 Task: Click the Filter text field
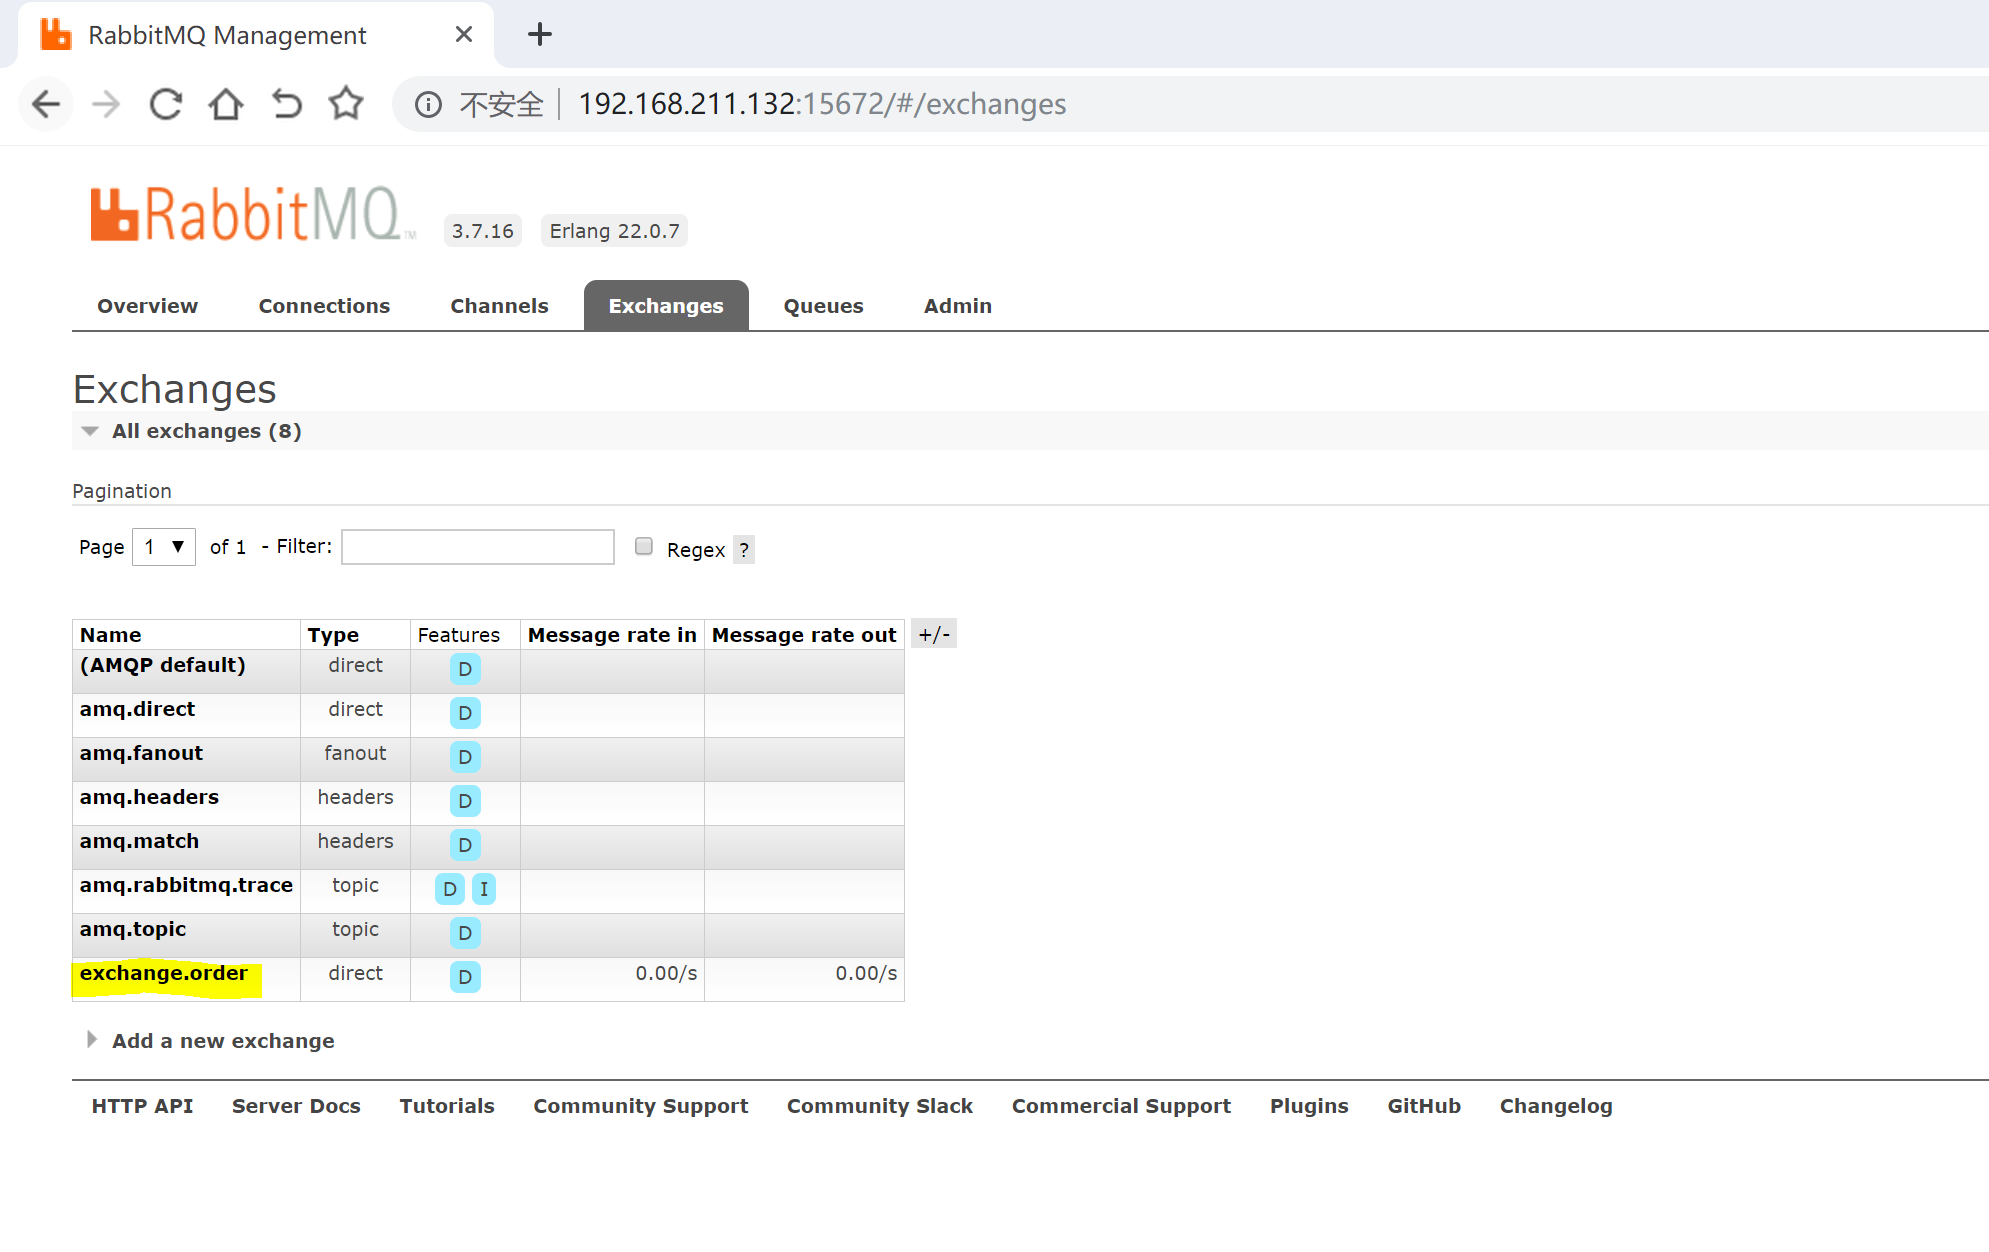[478, 547]
